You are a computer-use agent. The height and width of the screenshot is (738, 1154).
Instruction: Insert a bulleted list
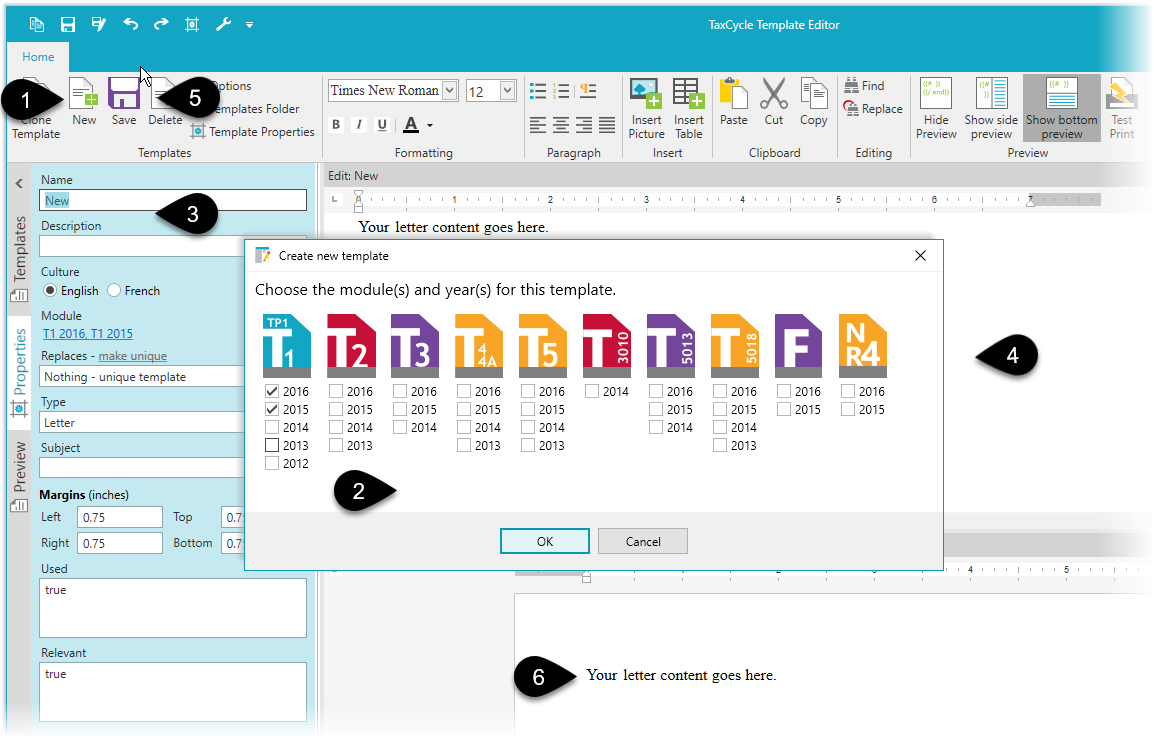(x=538, y=91)
